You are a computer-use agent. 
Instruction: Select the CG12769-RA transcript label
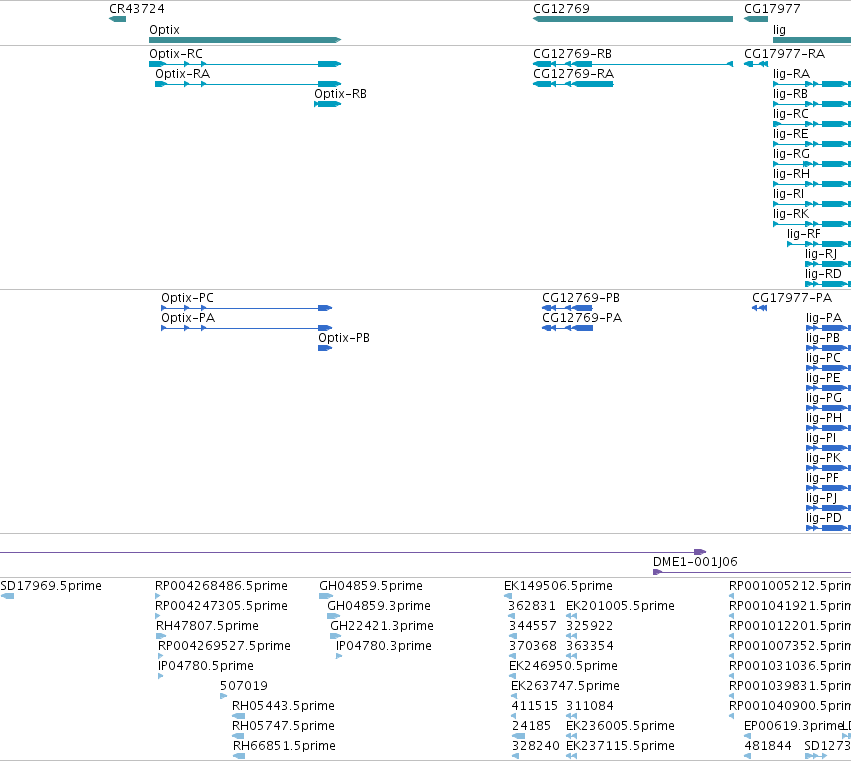[x=573, y=74]
